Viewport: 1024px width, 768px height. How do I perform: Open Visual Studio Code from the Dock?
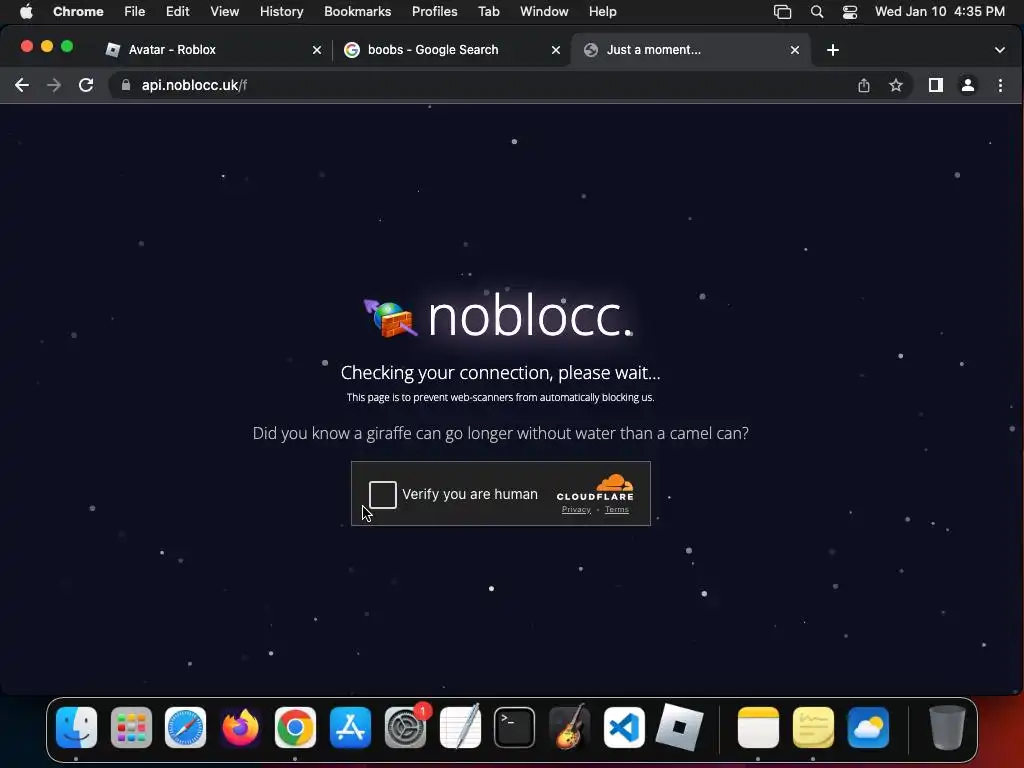click(624, 728)
